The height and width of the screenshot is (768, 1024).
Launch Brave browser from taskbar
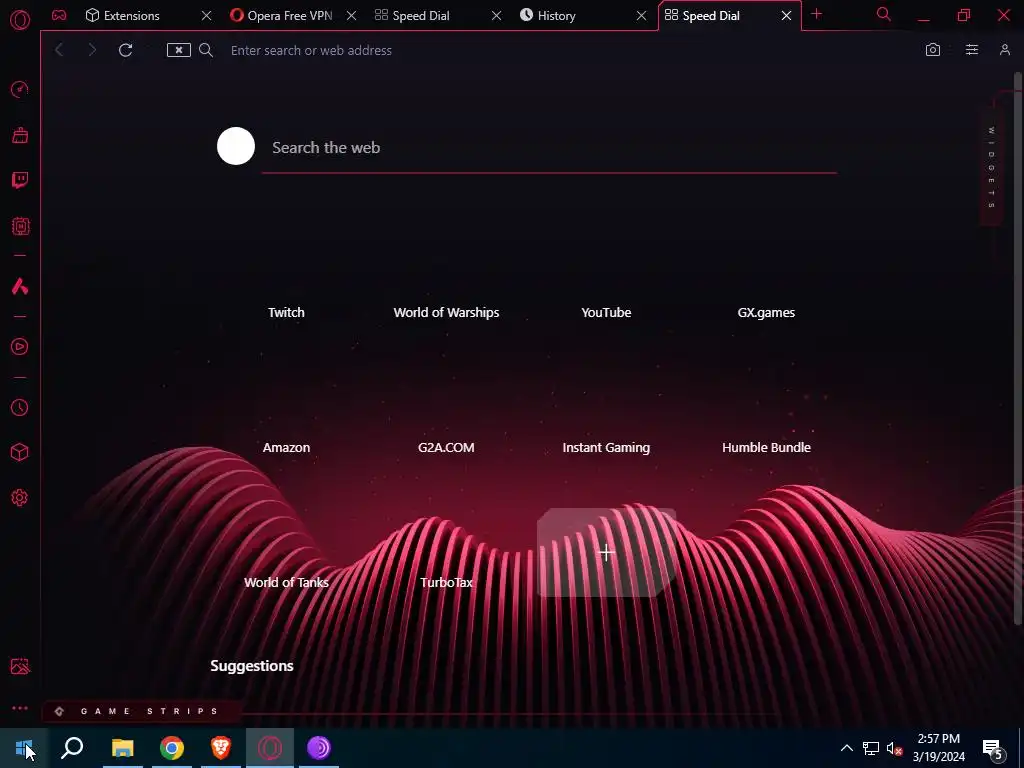coord(221,748)
